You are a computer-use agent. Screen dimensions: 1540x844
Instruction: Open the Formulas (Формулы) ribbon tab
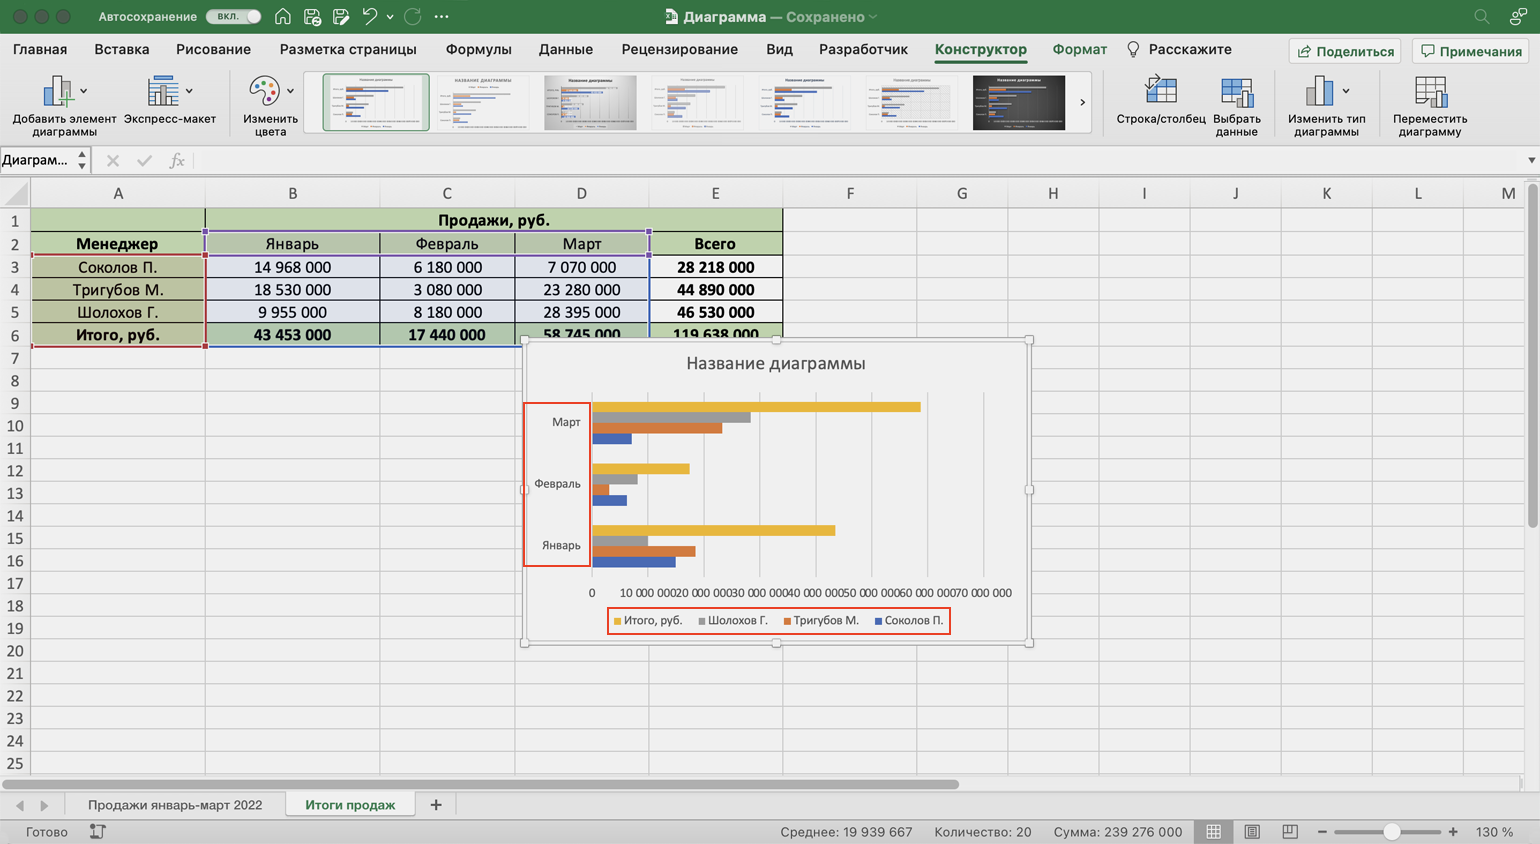tap(478, 49)
